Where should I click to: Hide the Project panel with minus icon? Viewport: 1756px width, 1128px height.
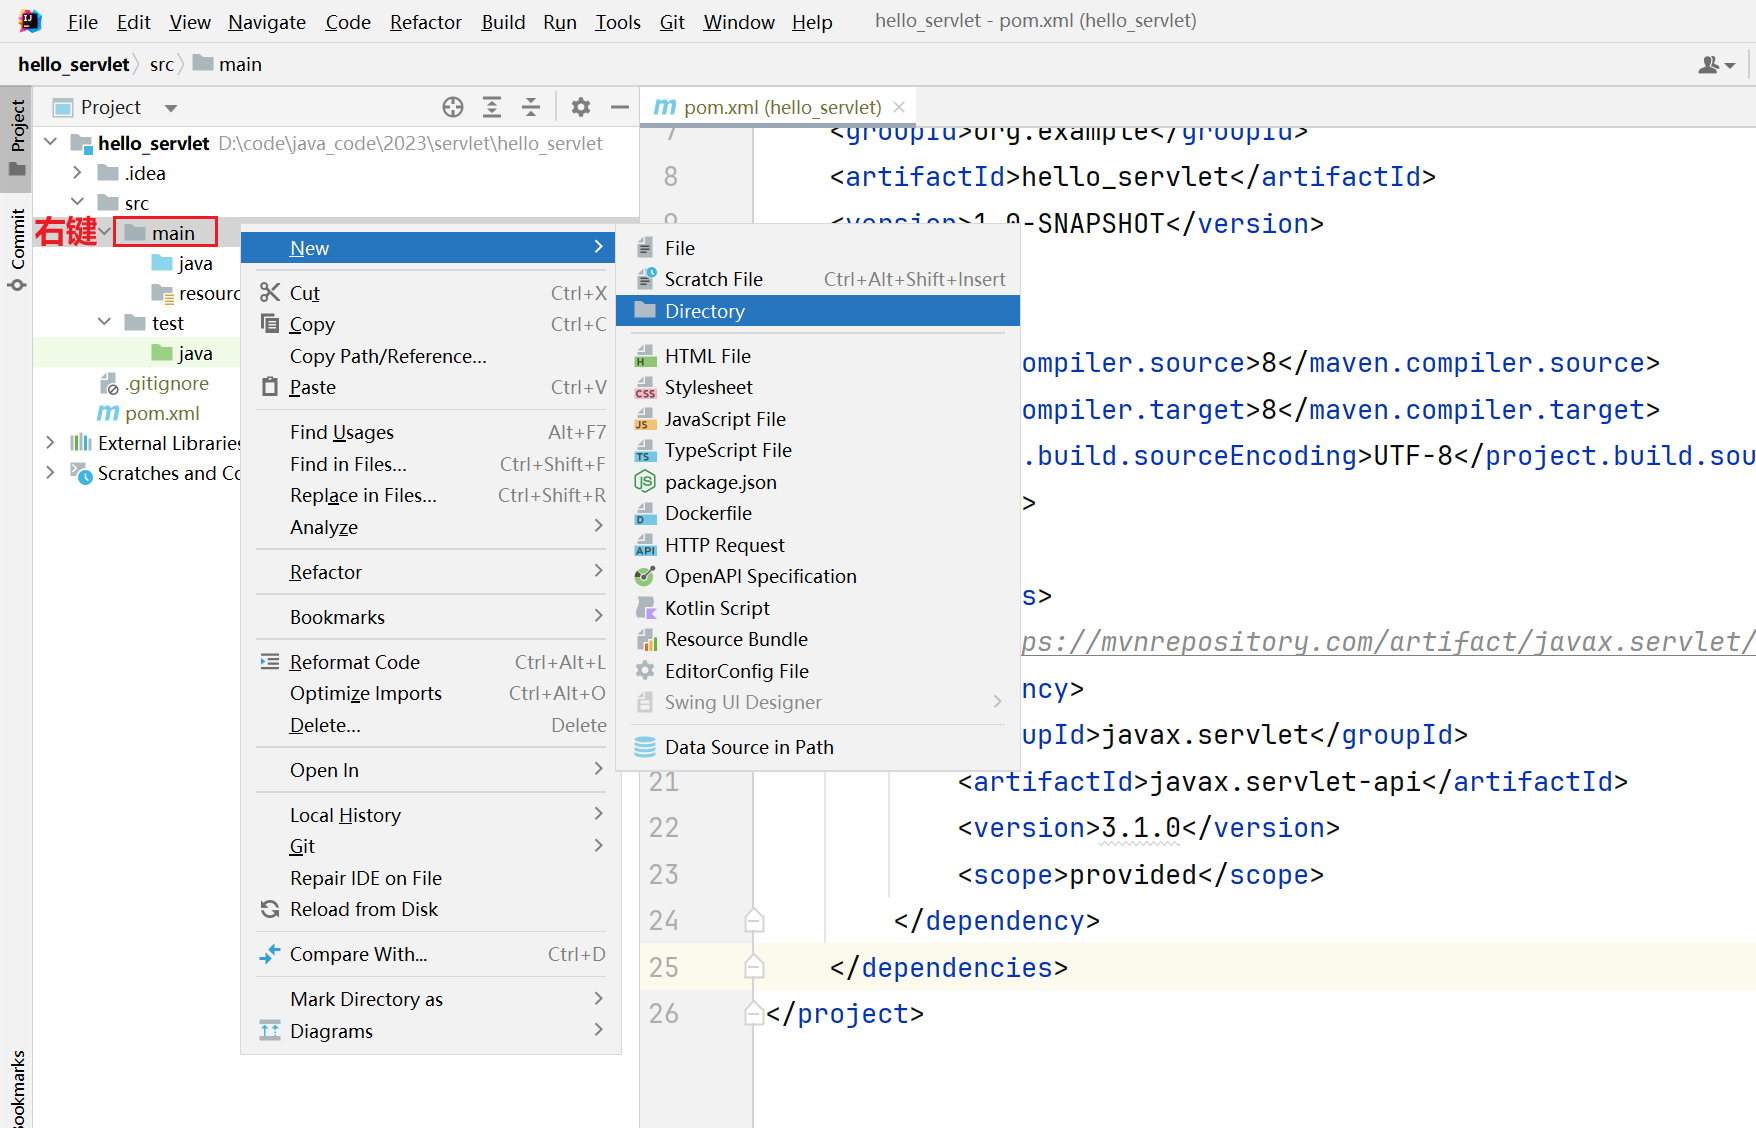pyautogui.click(x=620, y=107)
